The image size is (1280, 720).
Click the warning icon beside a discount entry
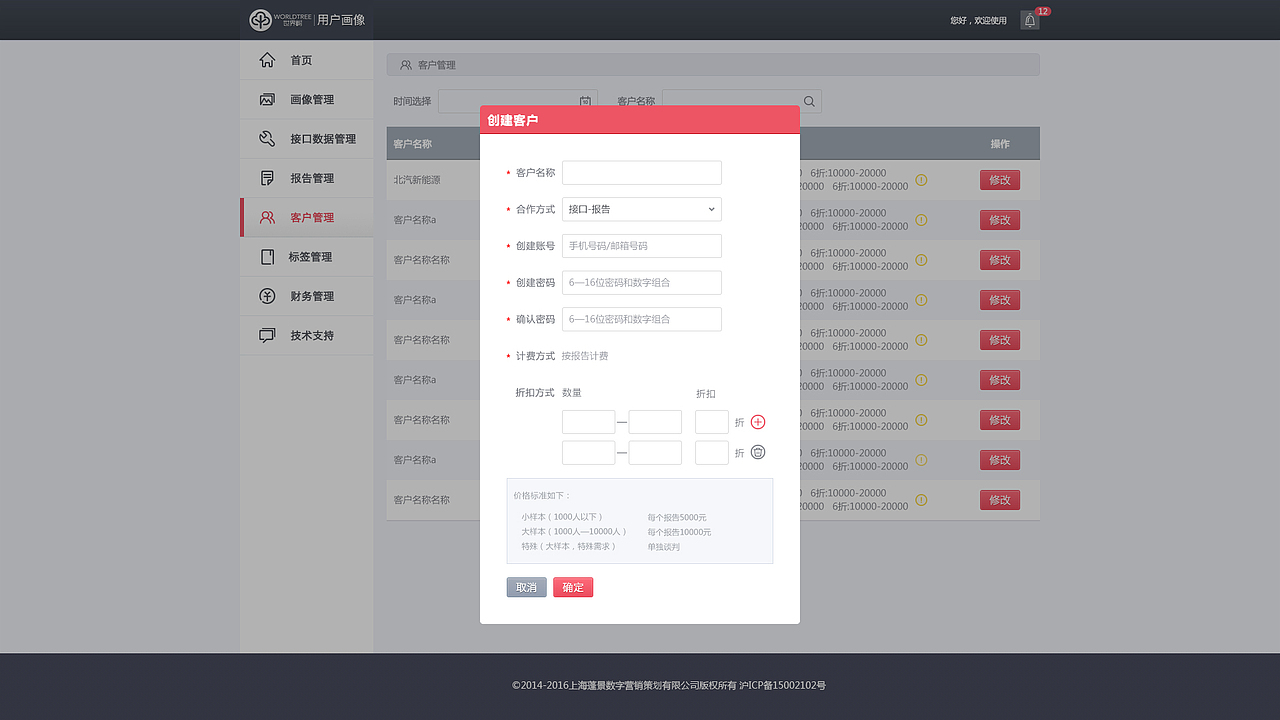(x=921, y=180)
